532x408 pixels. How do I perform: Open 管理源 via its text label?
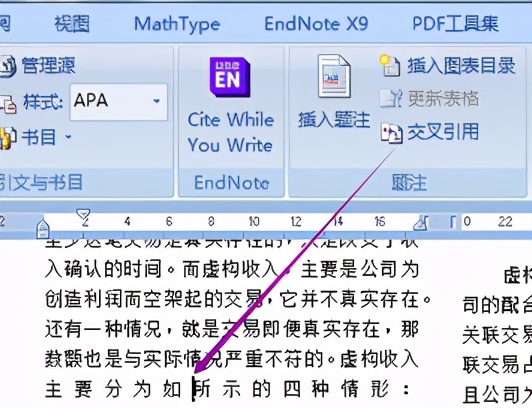click(x=48, y=65)
